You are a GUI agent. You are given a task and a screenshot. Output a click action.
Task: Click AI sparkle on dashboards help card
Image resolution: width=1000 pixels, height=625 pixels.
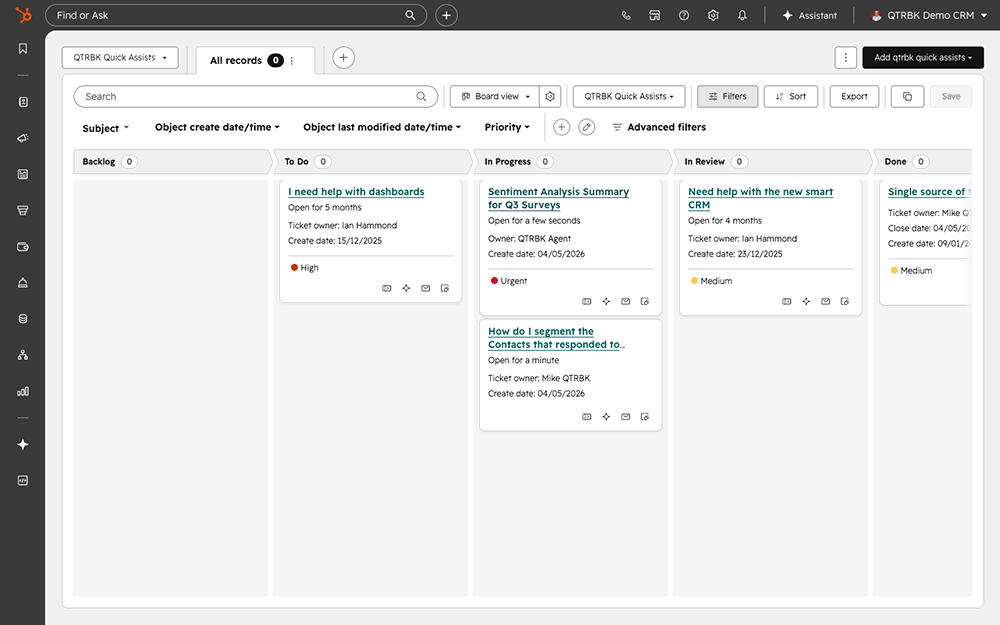click(406, 288)
